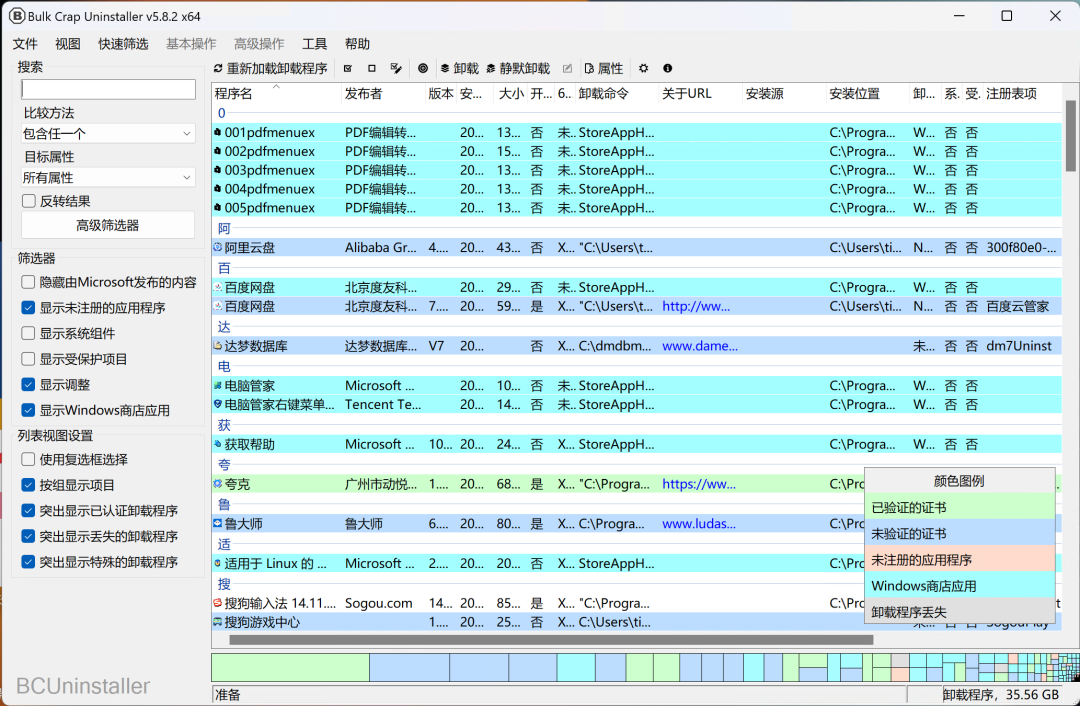This screenshot has height=706, width=1080.
Task: Run the 卸载 uninstall command
Action: click(457, 68)
